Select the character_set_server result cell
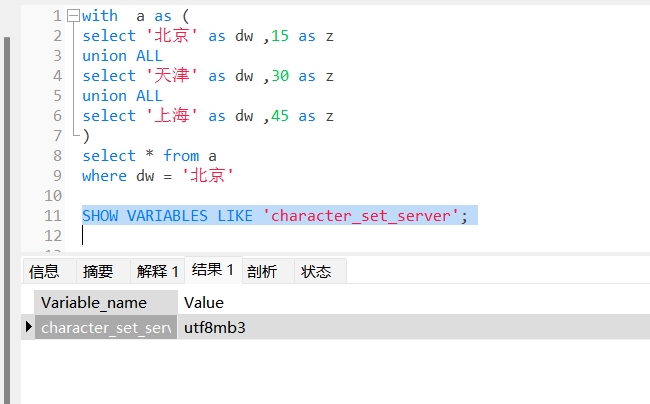The height and width of the screenshot is (404, 650). 106,327
